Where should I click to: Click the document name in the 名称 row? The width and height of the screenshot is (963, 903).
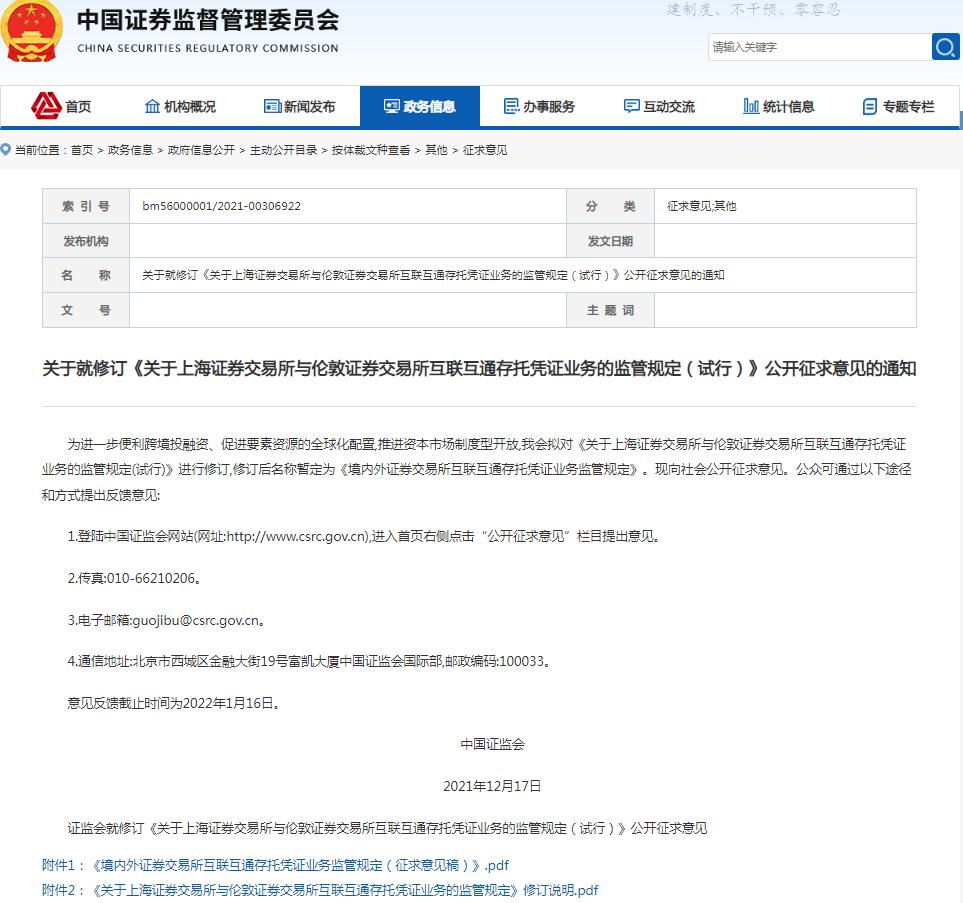(x=433, y=275)
